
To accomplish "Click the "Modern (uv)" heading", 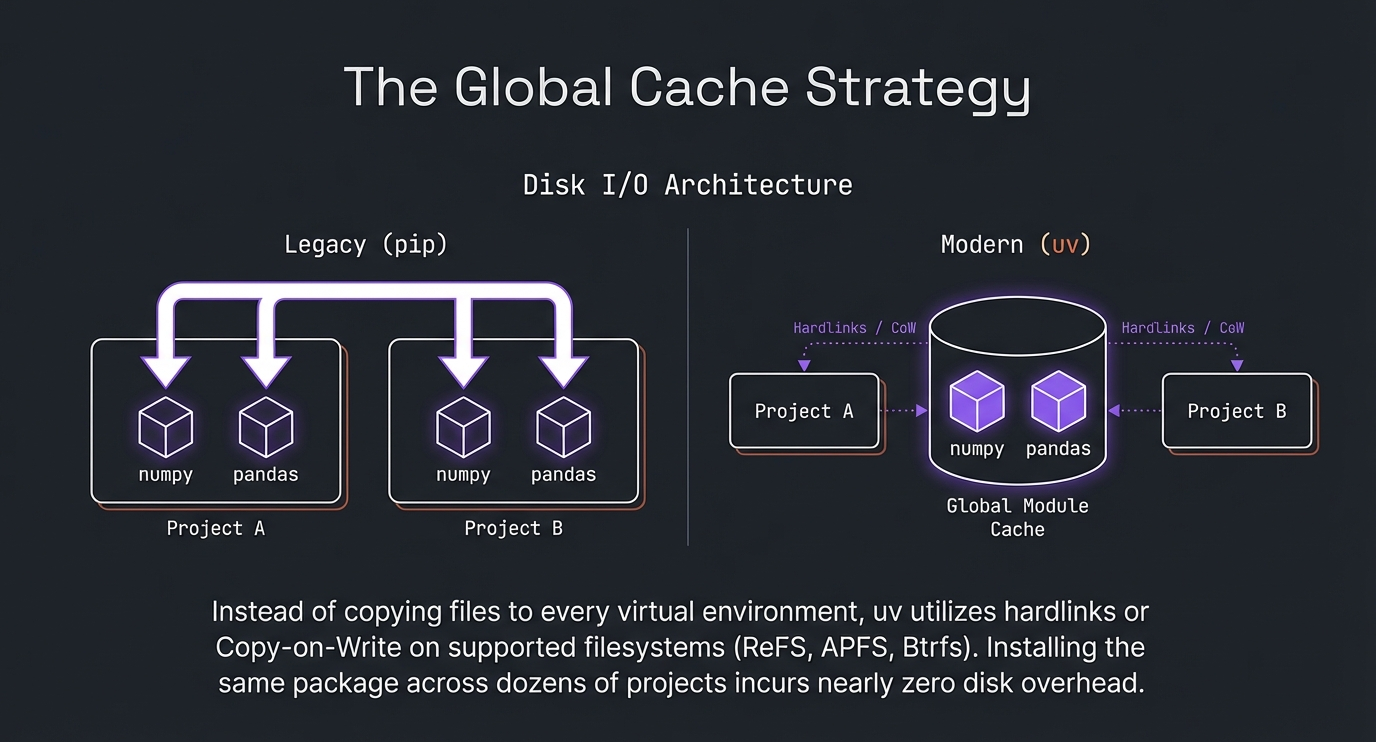I will pos(1016,245).
